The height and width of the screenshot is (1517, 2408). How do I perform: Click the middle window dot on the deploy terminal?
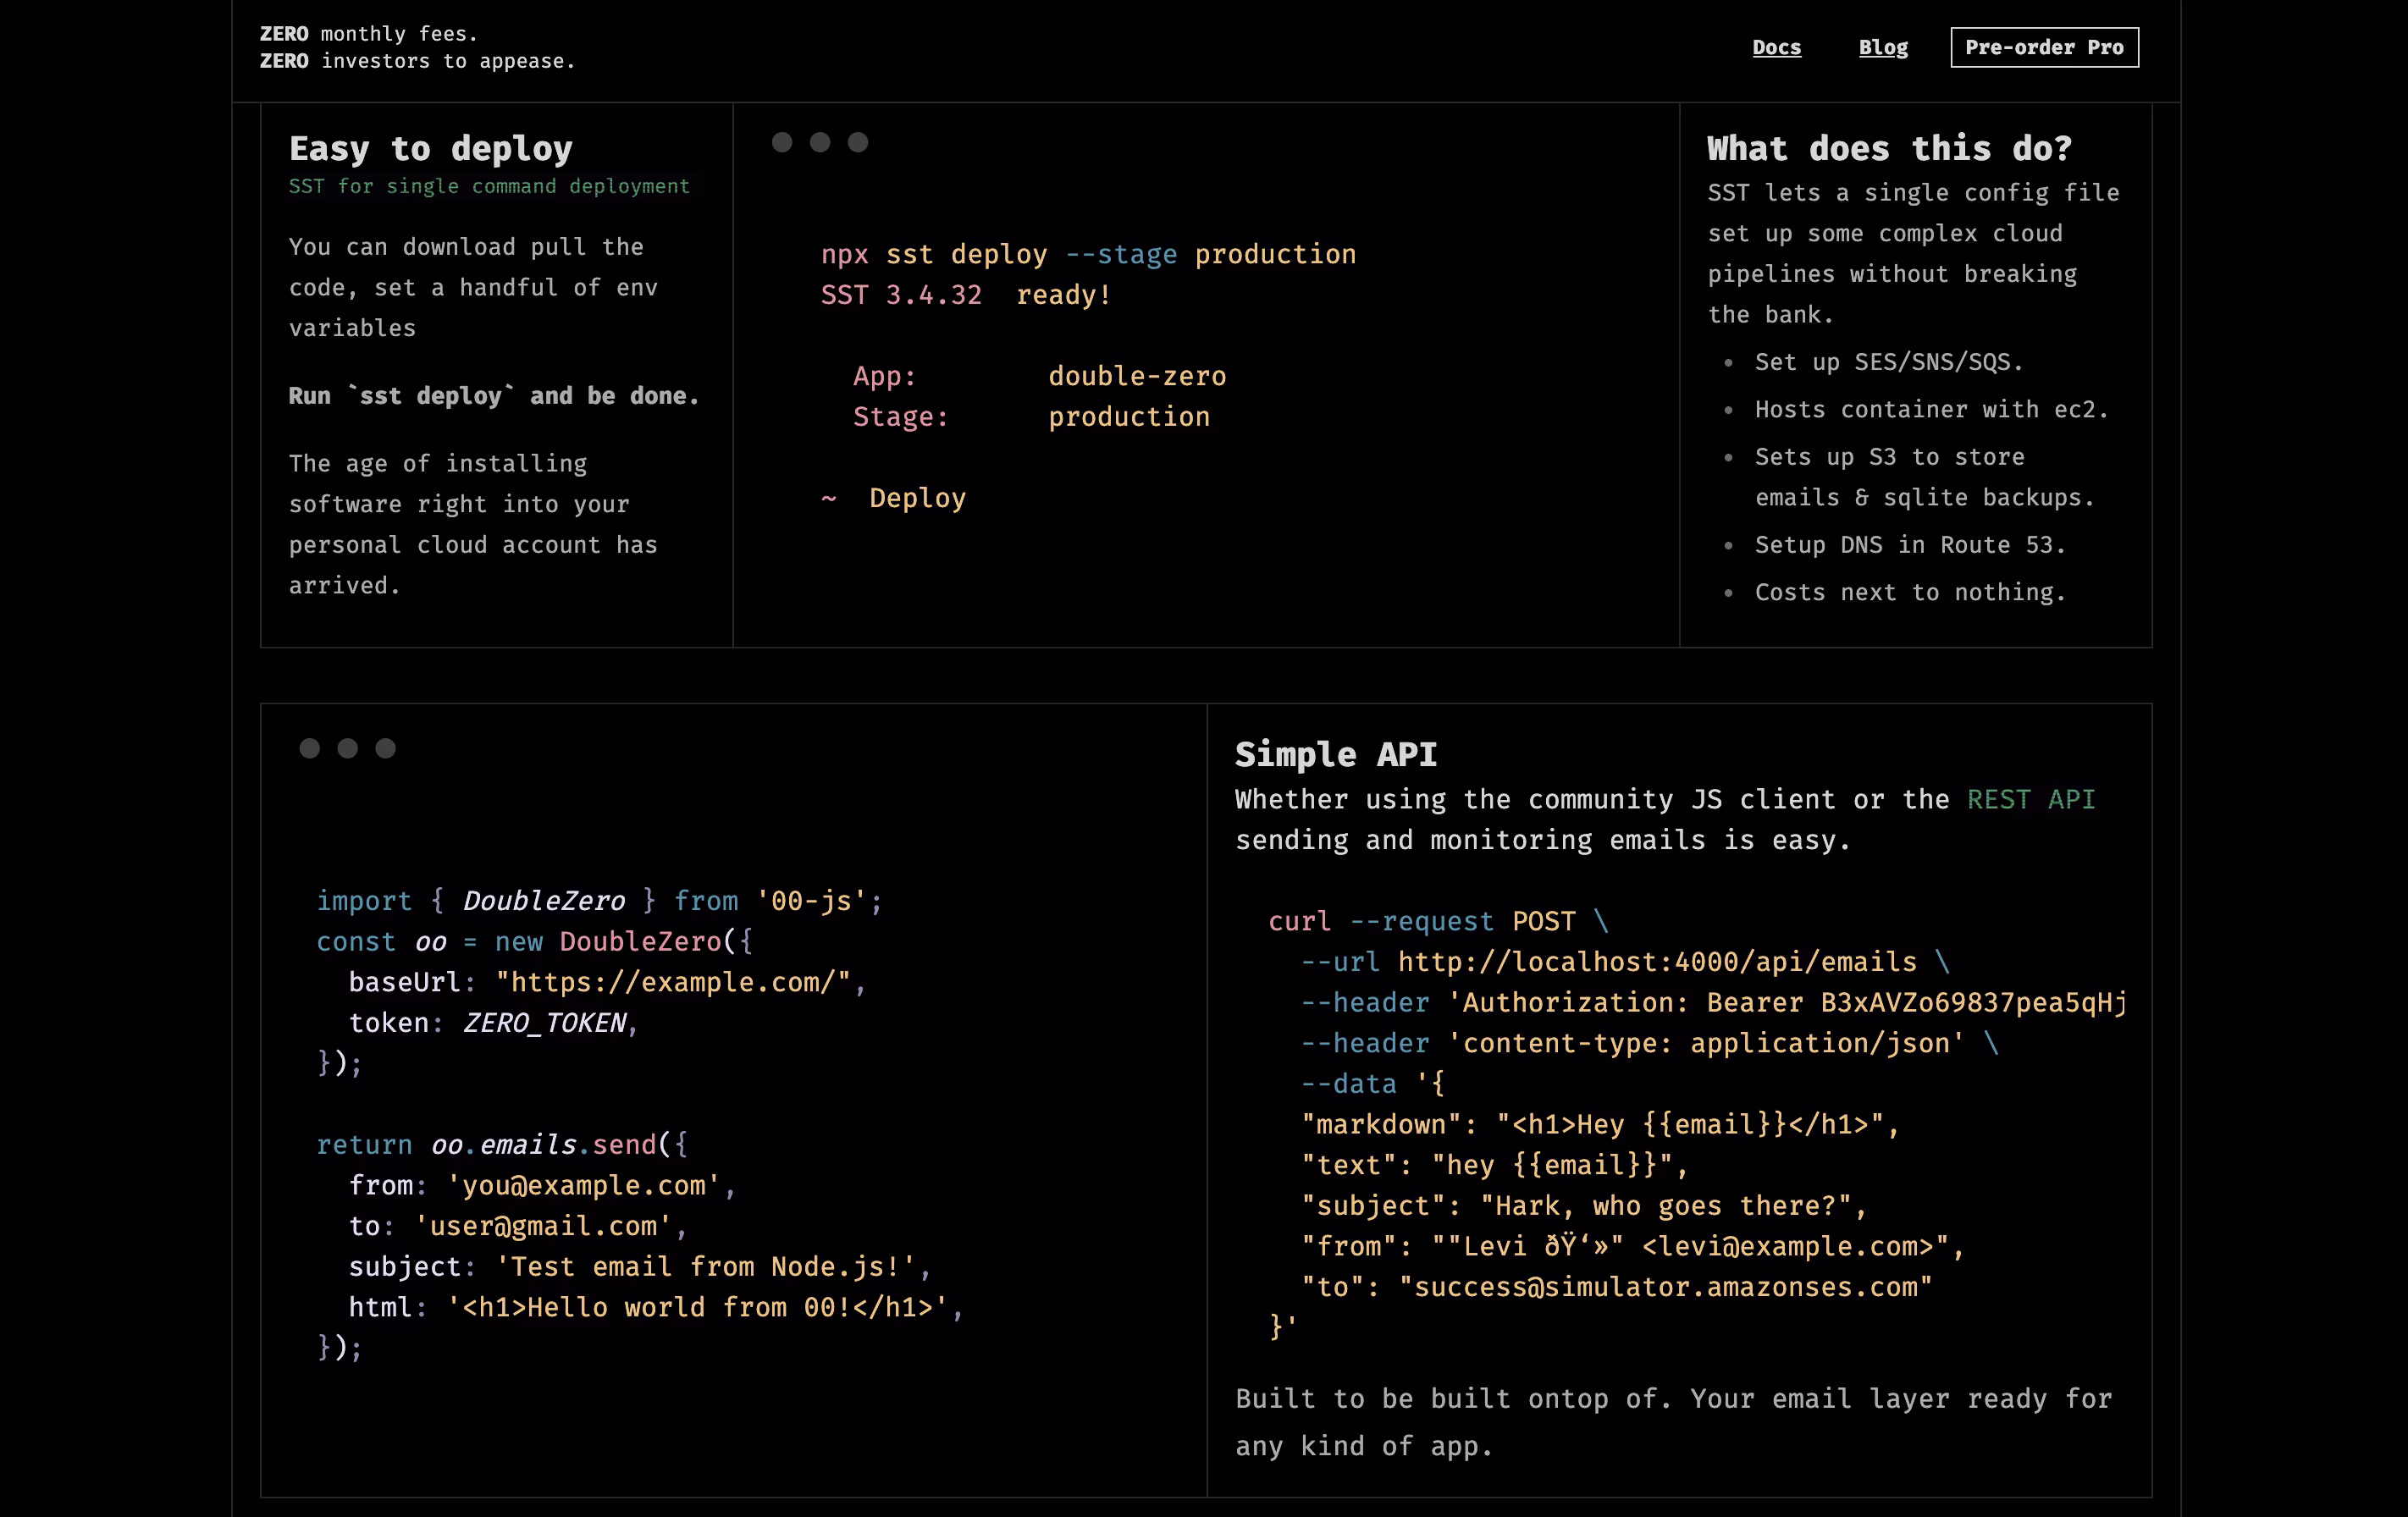pyautogui.click(x=821, y=143)
